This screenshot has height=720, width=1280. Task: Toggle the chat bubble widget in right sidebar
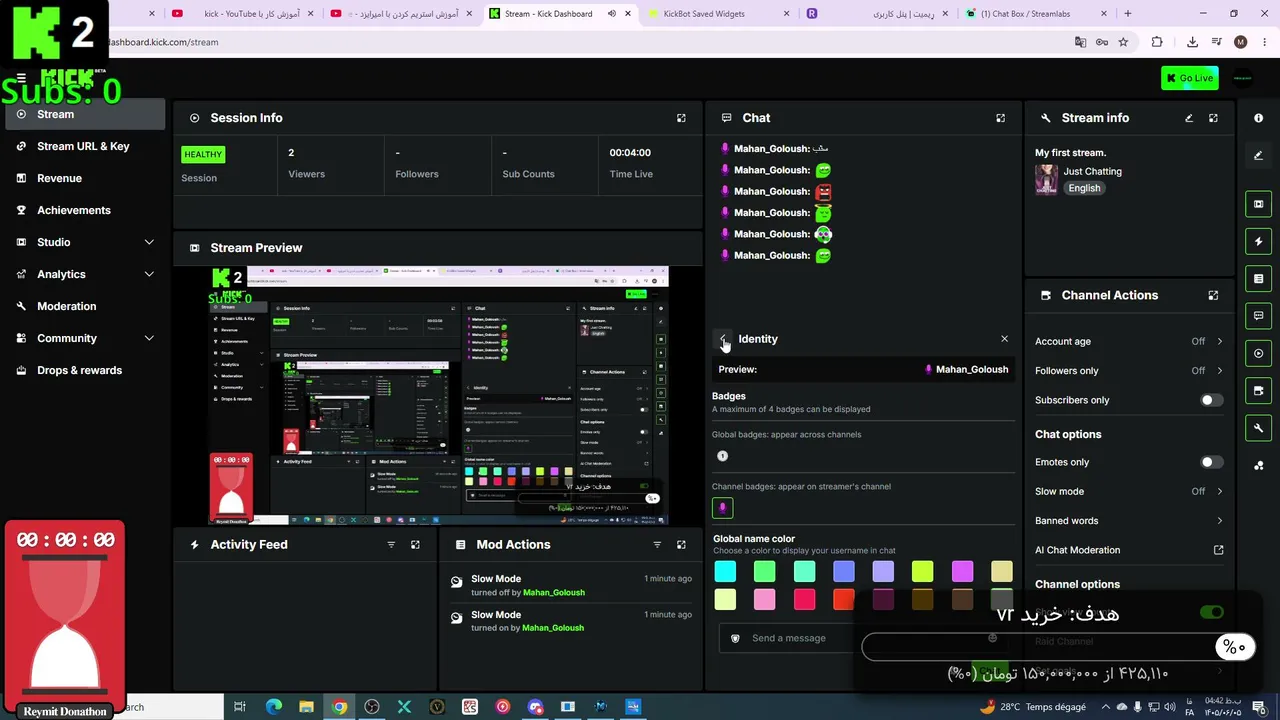coord(1258,316)
